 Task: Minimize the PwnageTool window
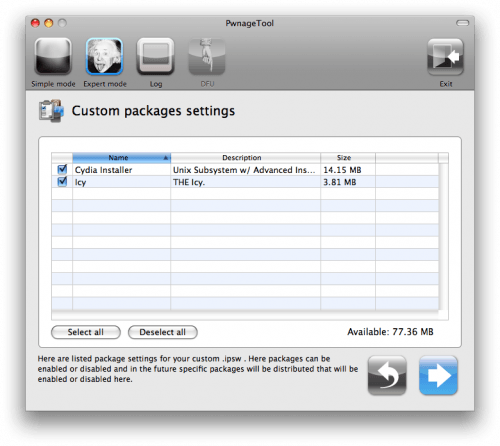(49, 23)
